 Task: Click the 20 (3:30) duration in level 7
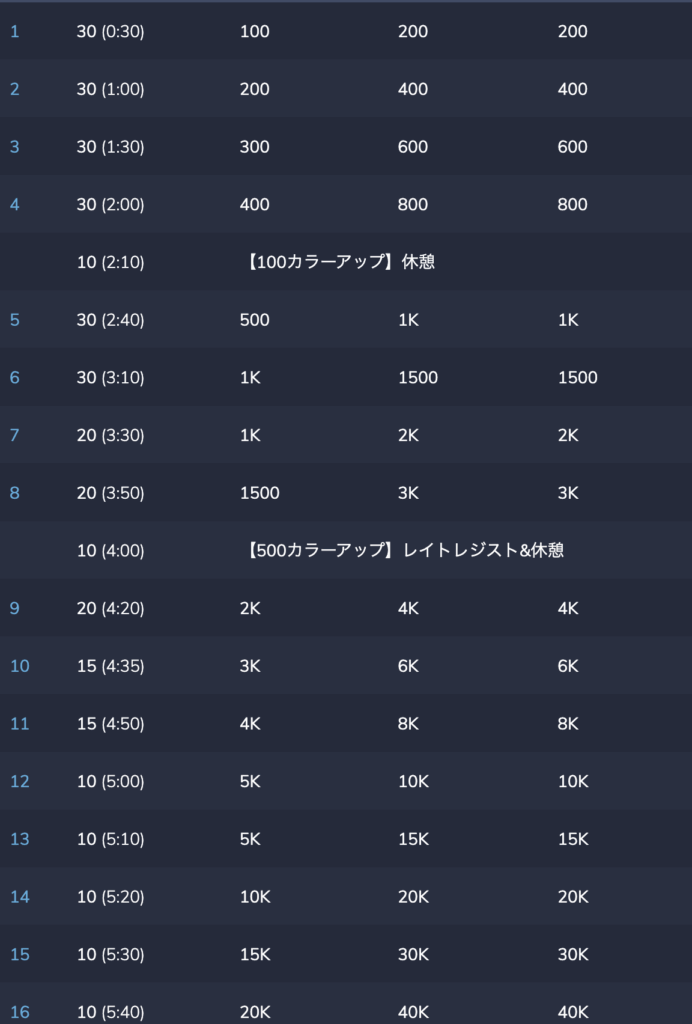click(x=110, y=435)
